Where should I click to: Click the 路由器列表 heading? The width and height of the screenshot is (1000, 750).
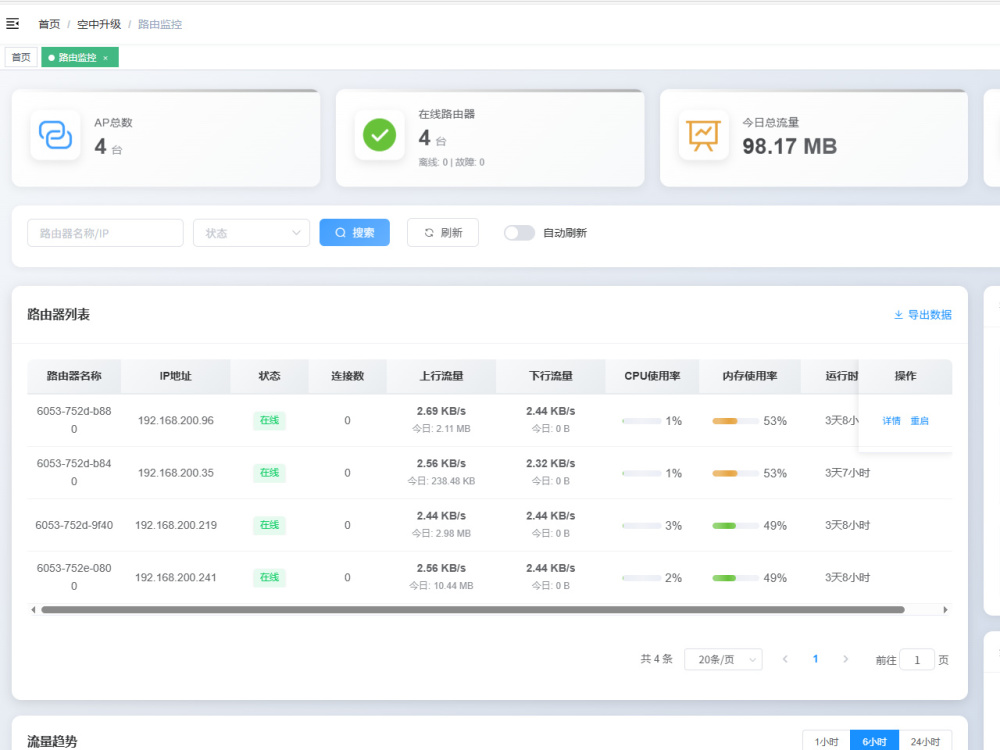(58, 314)
